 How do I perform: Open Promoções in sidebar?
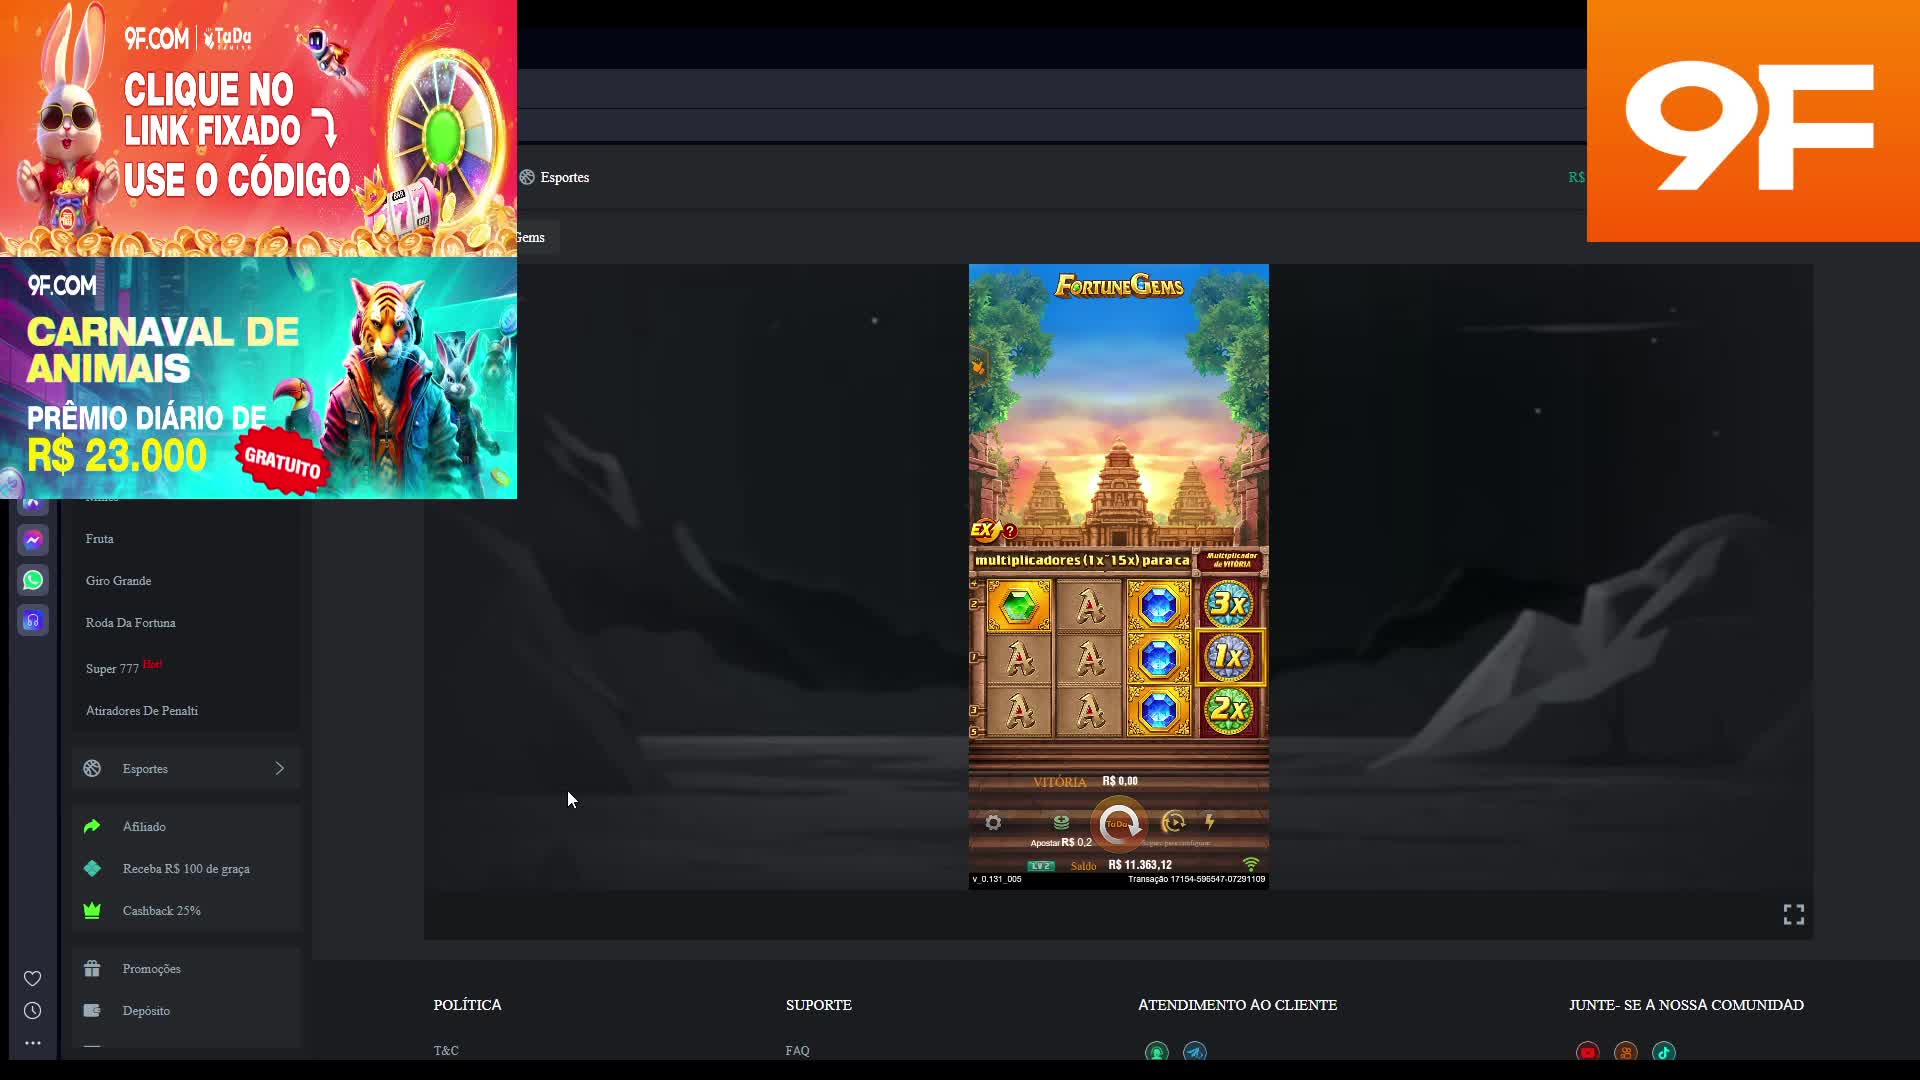[152, 969]
